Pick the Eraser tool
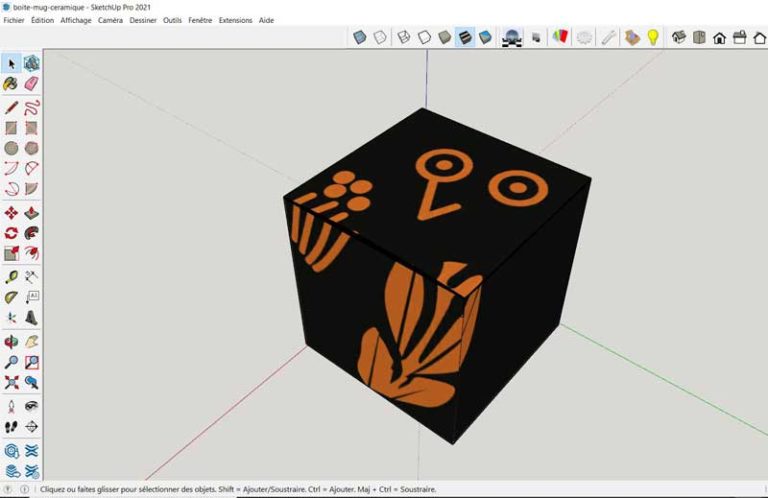The height and width of the screenshot is (498, 768). pyautogui.click(x=31, y=84)
